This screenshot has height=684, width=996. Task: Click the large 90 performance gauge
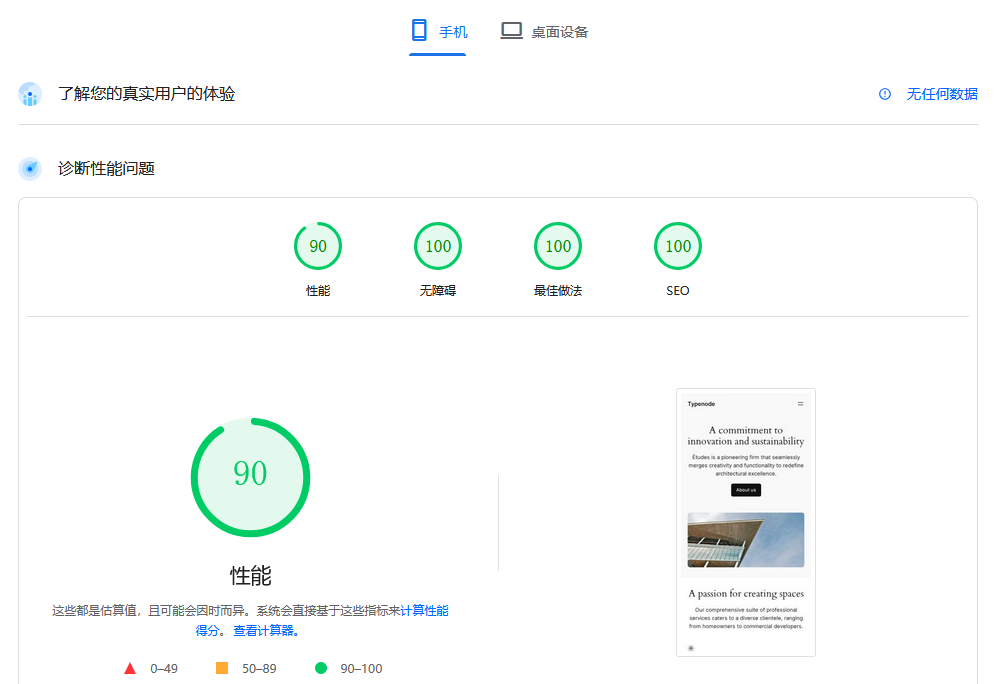tap(250, 477)
